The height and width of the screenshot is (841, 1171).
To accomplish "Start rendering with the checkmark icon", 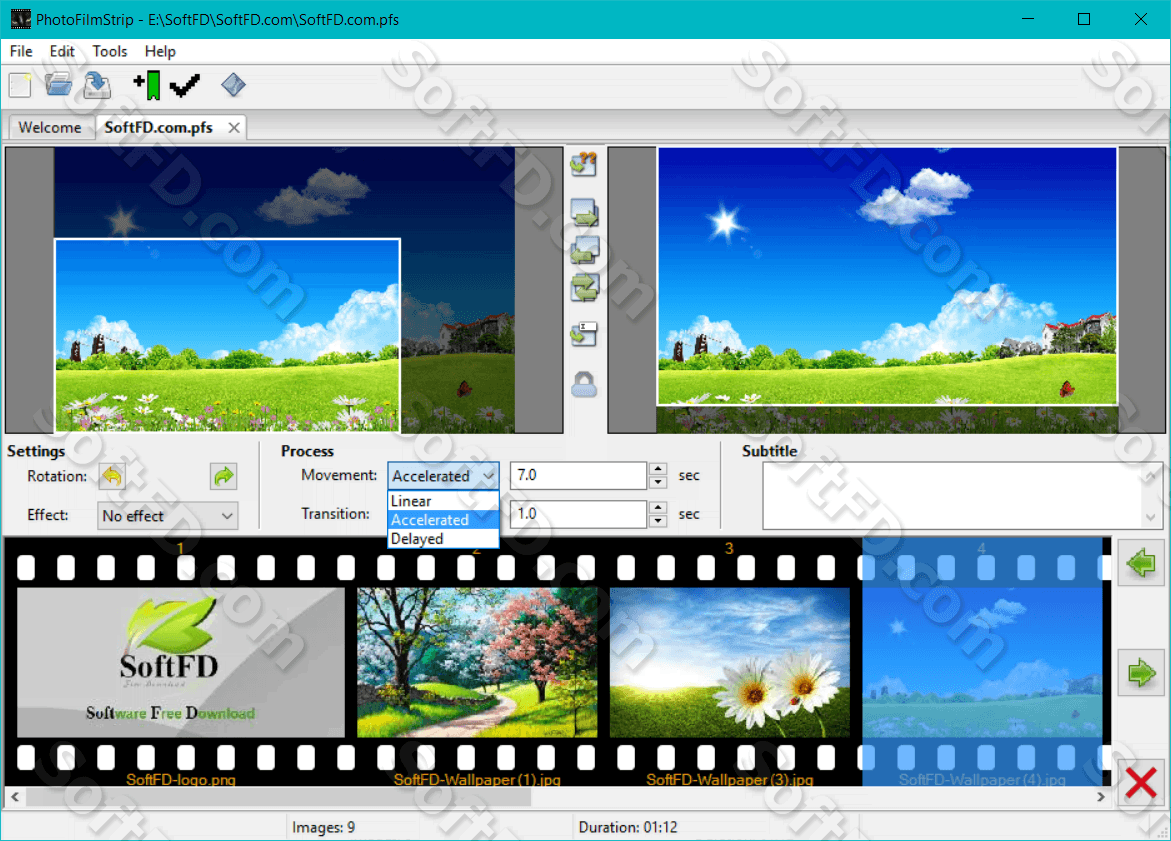I will [x=184, y=85].
